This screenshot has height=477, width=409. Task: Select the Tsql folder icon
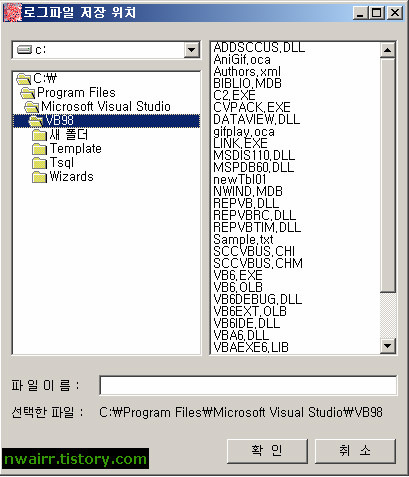point(39,163)
